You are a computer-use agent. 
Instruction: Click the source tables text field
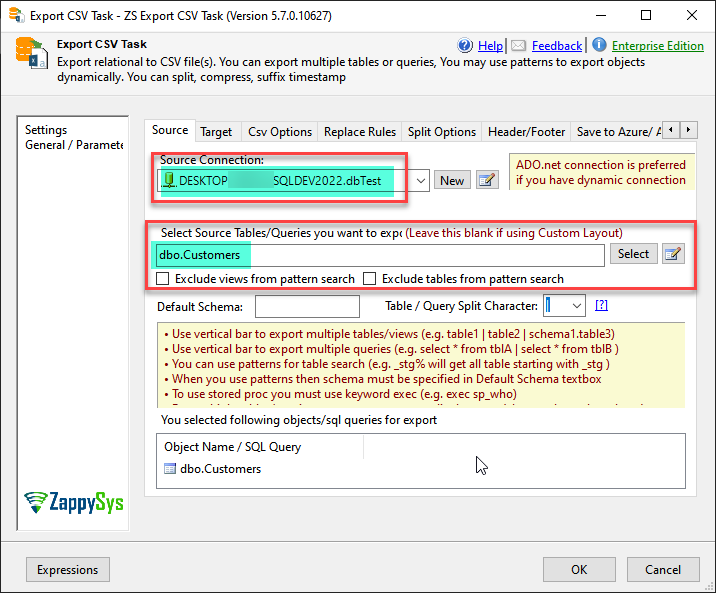pos(380,255)
